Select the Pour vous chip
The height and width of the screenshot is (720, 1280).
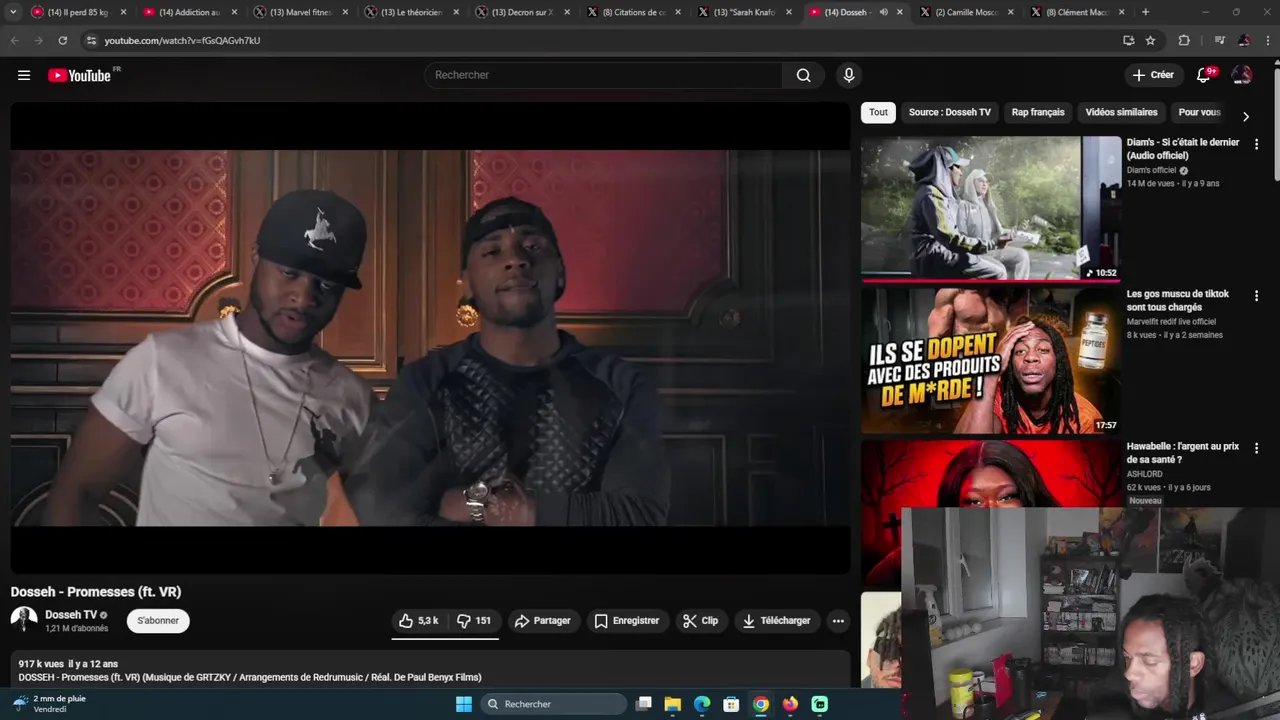(1199, 112)
